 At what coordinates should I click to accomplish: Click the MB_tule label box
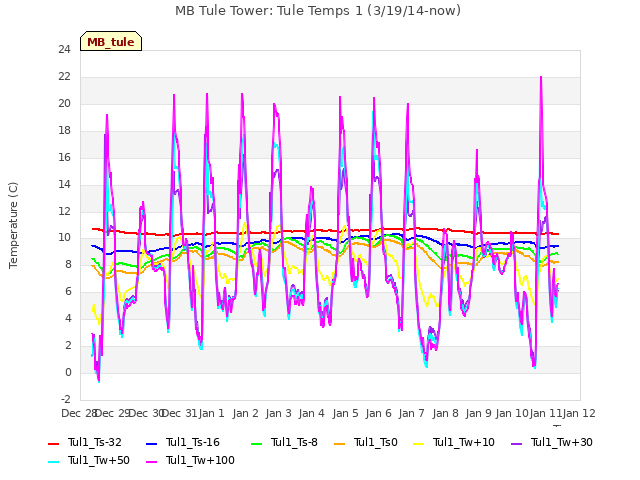point(111,41)
